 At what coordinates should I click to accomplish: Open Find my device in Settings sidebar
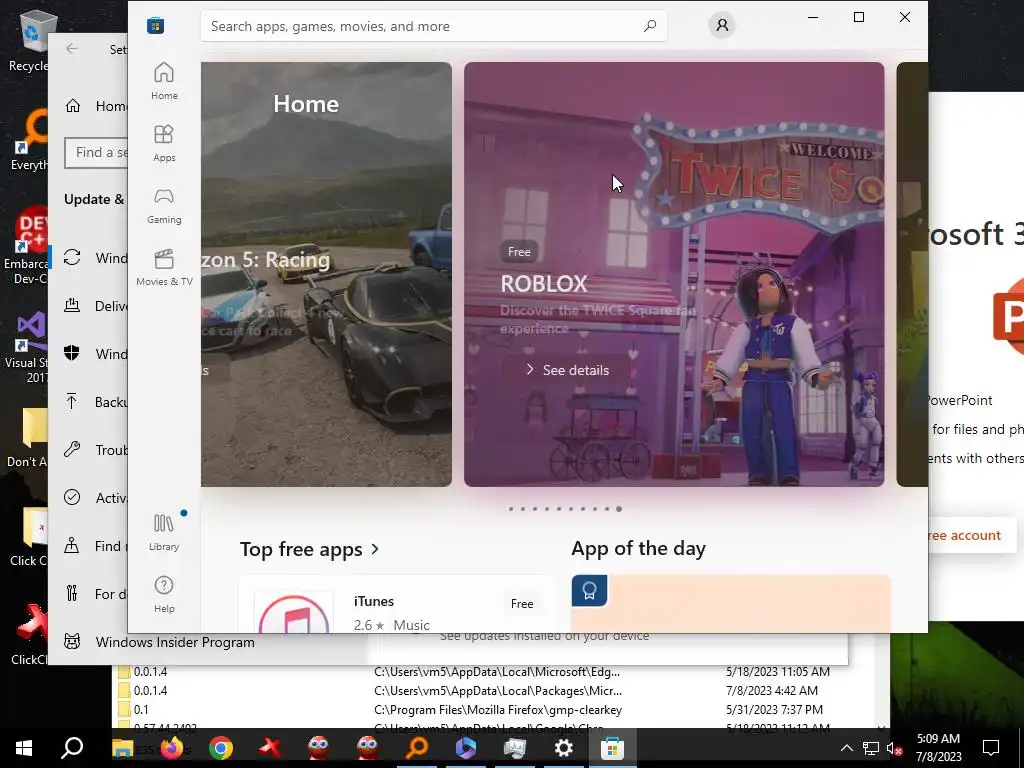click(x=95, y=546)
